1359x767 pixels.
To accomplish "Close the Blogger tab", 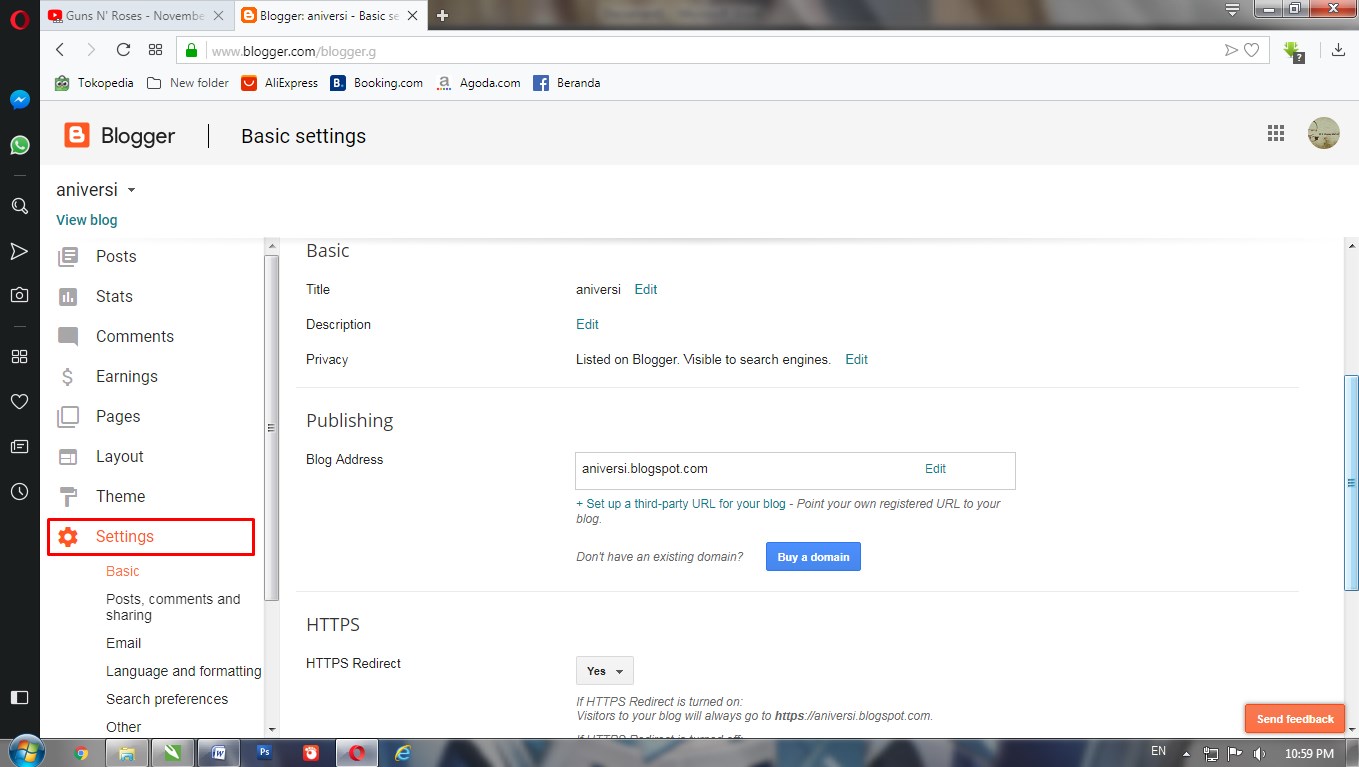I will [x=411, y=16].
